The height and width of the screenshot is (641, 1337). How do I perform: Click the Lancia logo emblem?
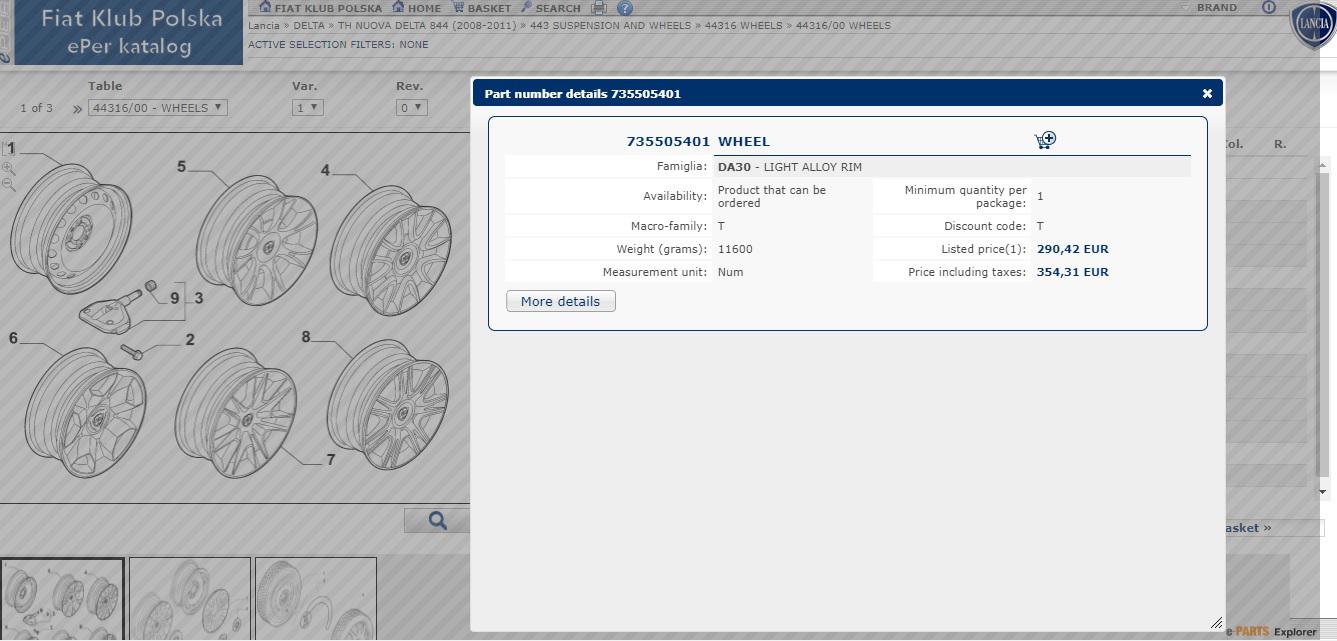[x=1313, y=24]
